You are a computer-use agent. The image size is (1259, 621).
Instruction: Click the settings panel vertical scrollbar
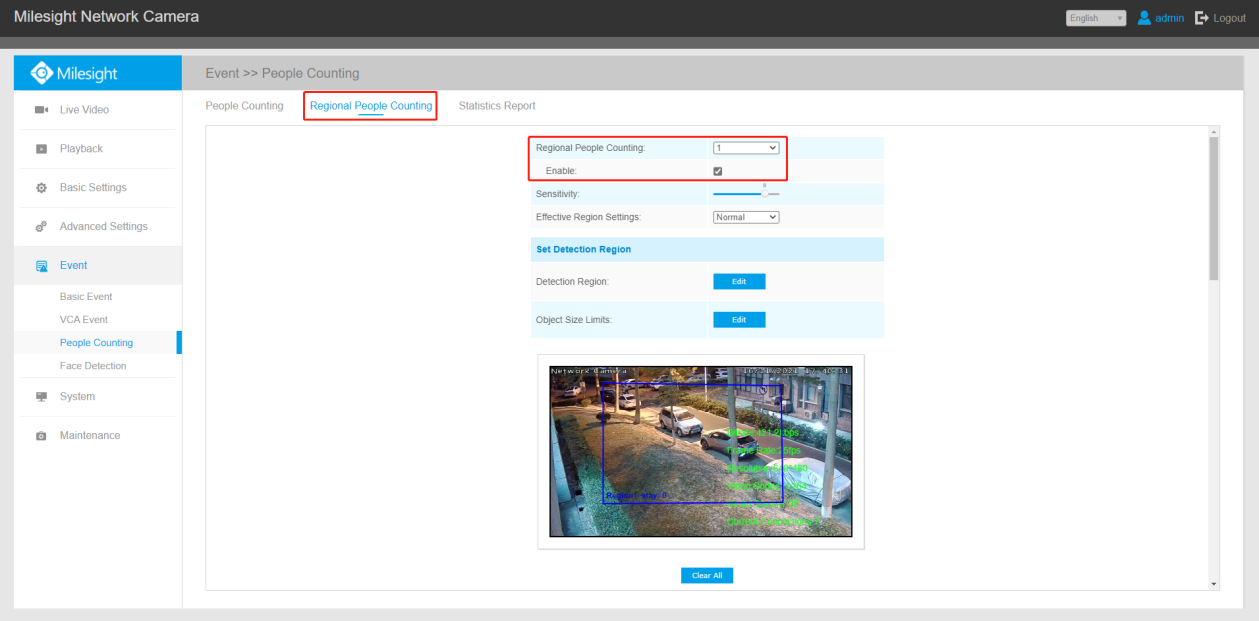pyautogui.click(x=1214, y=208)
